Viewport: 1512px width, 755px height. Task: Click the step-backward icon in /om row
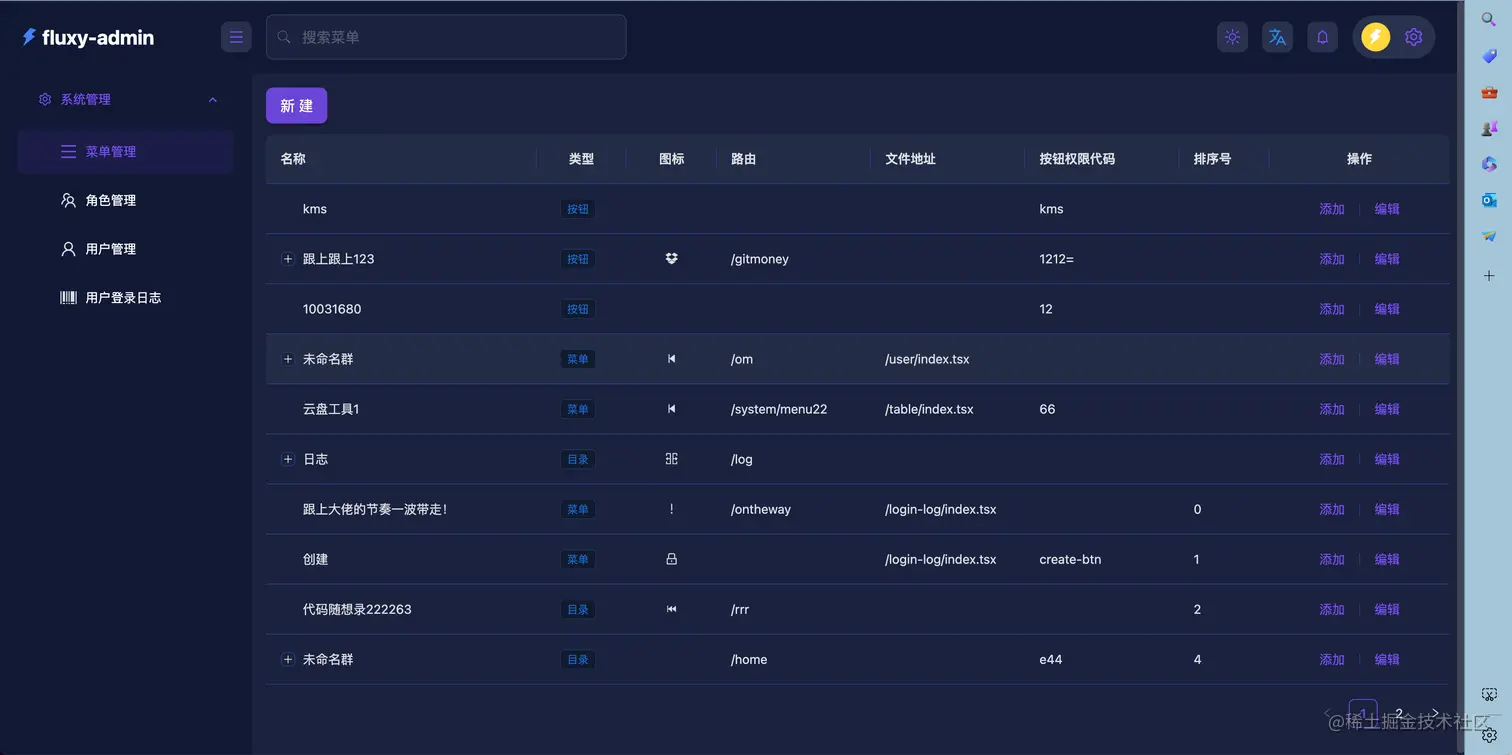tap(671, 359)
